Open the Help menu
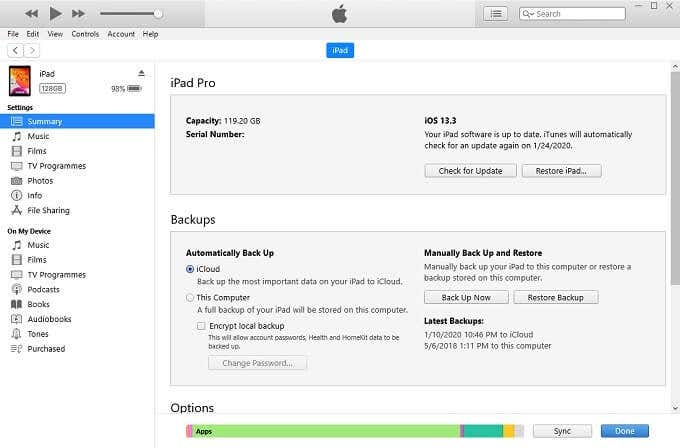 150,34
